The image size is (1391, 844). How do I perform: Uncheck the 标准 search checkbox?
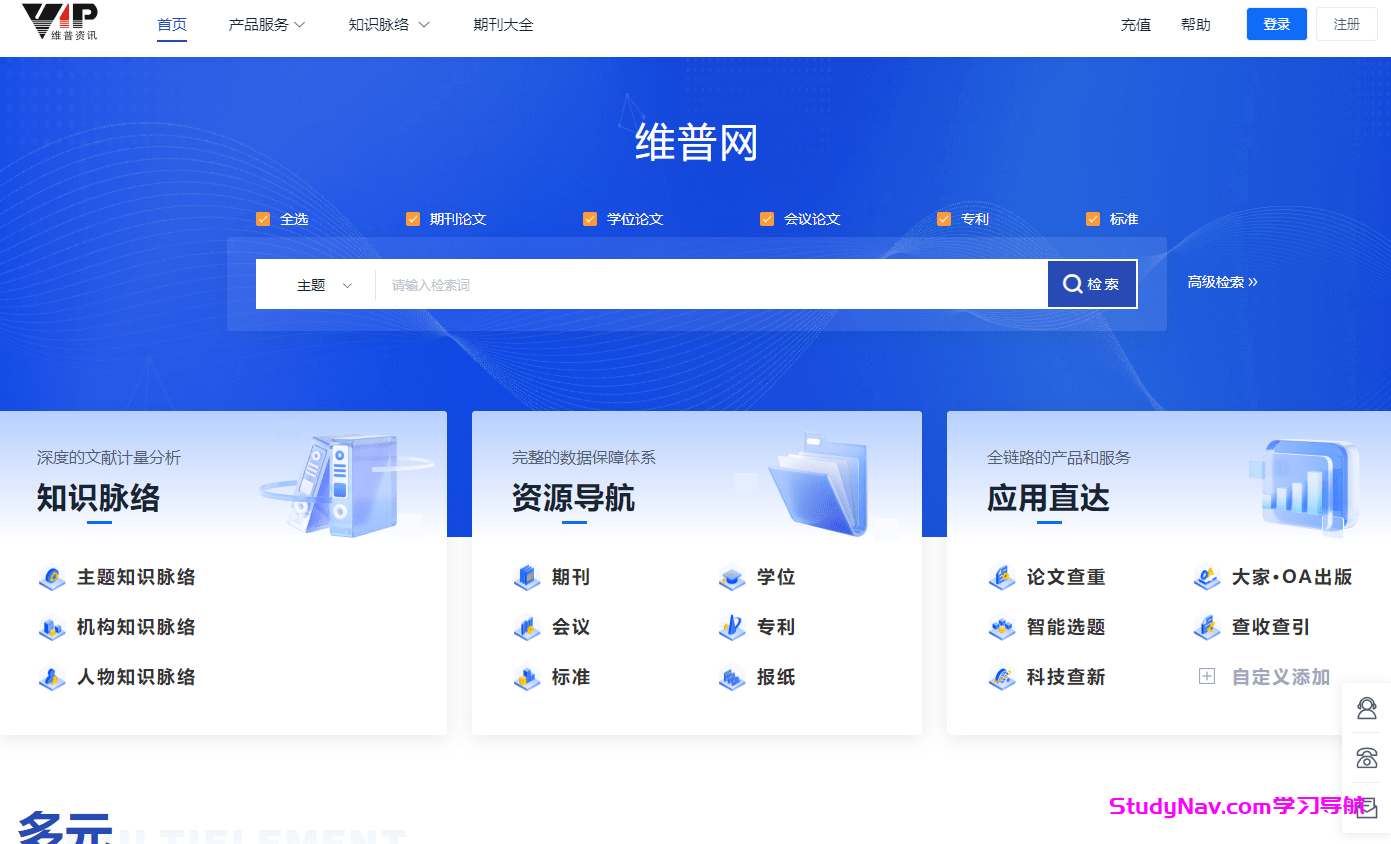(1093, 219)
